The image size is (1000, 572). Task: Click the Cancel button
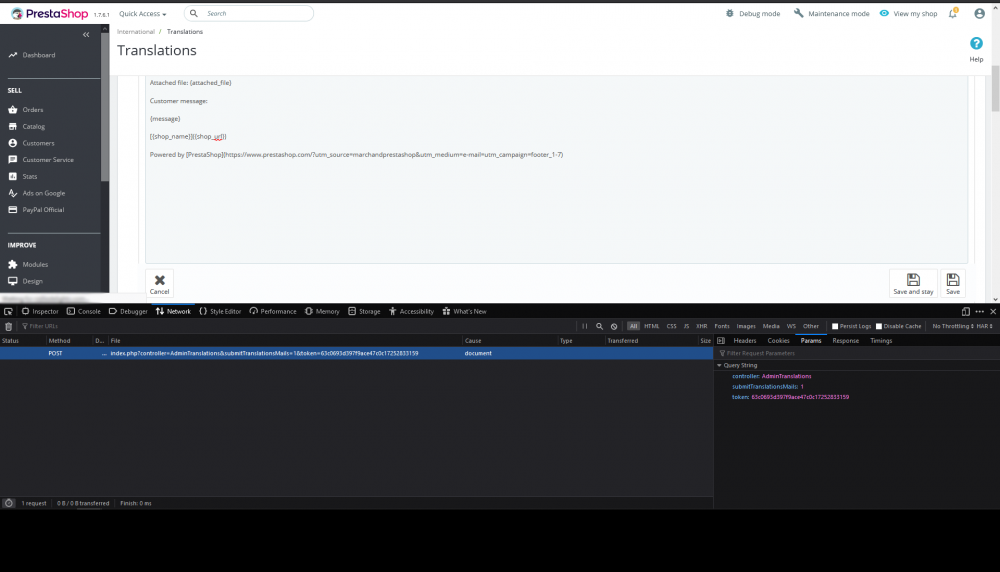coord(159,284)
